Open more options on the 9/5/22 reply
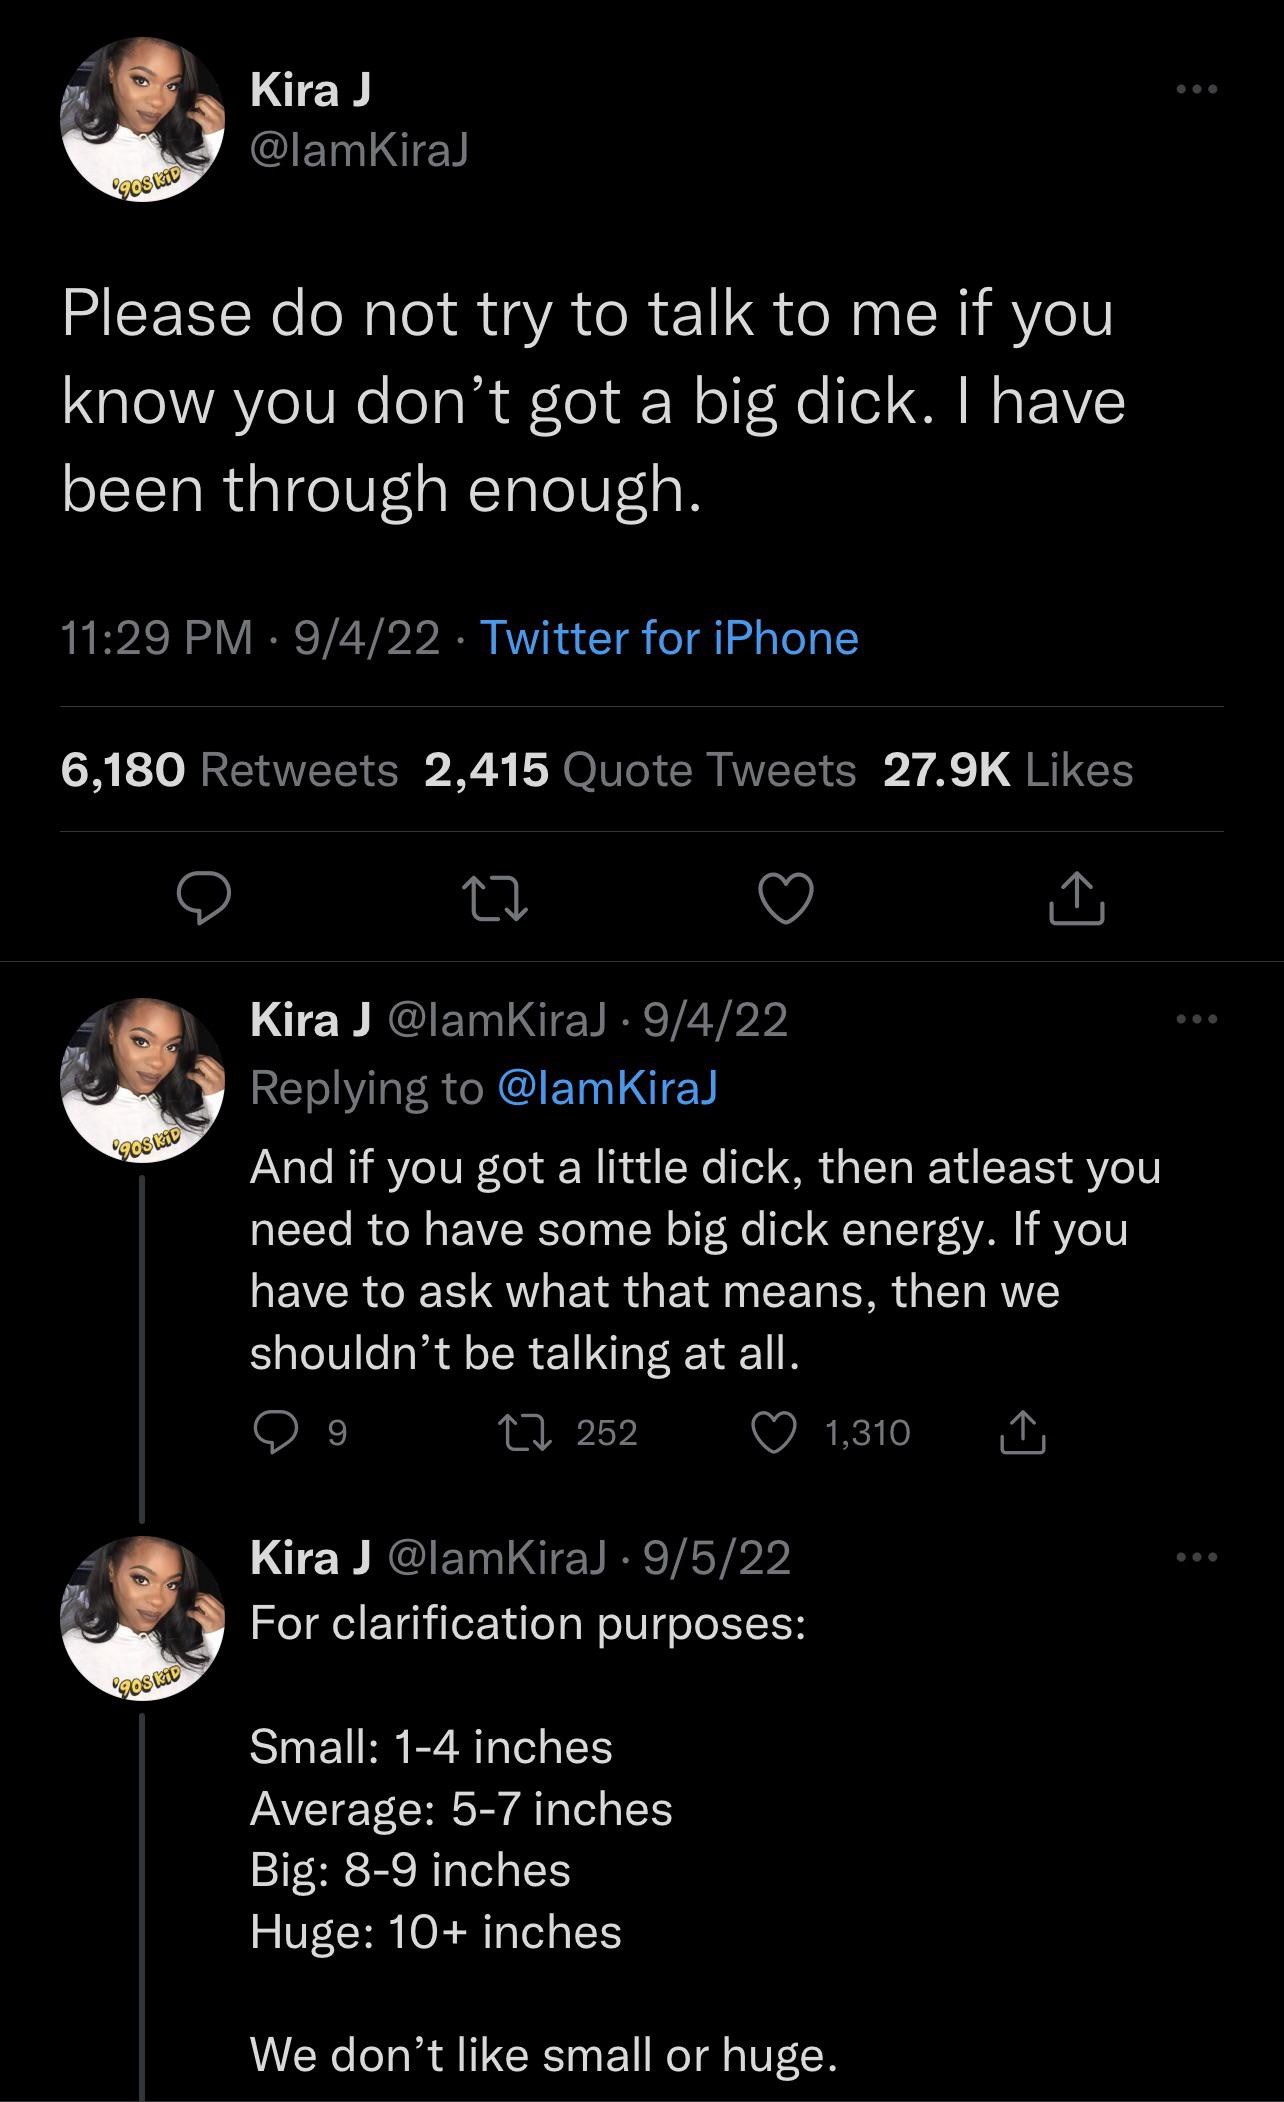The height and width of the screenshot is (2102, 1284). 1196,1557
